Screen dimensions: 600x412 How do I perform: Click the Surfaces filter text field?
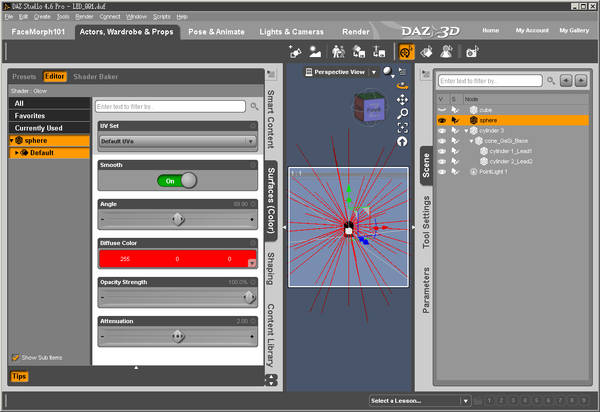pos(170,106)
